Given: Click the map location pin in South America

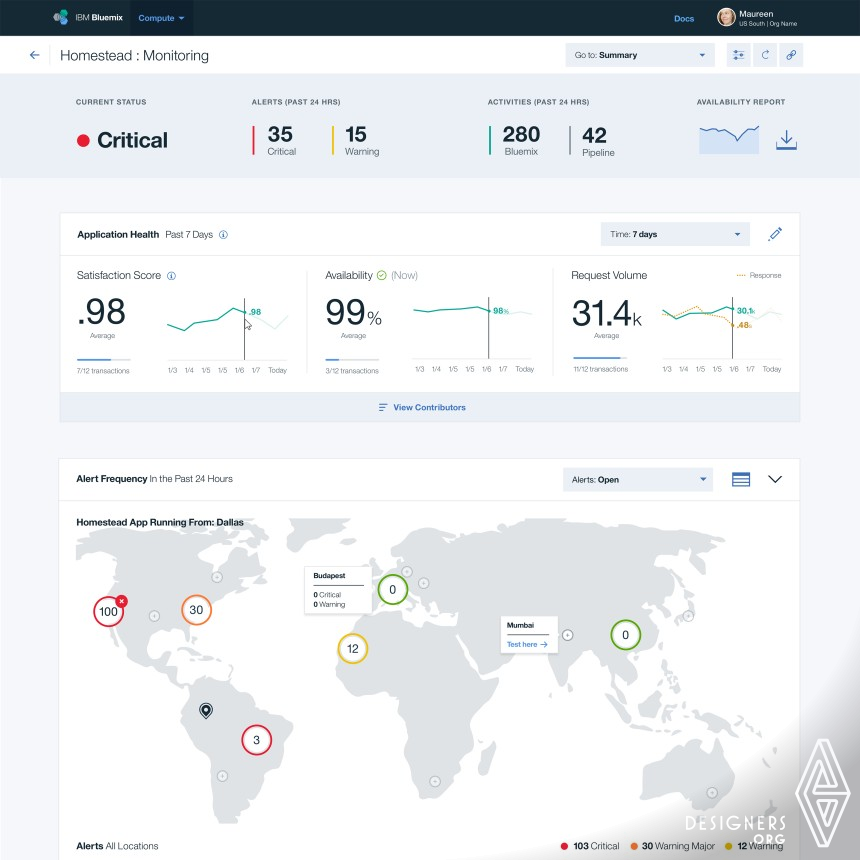Looking at the screenshot, I should 206,710.
